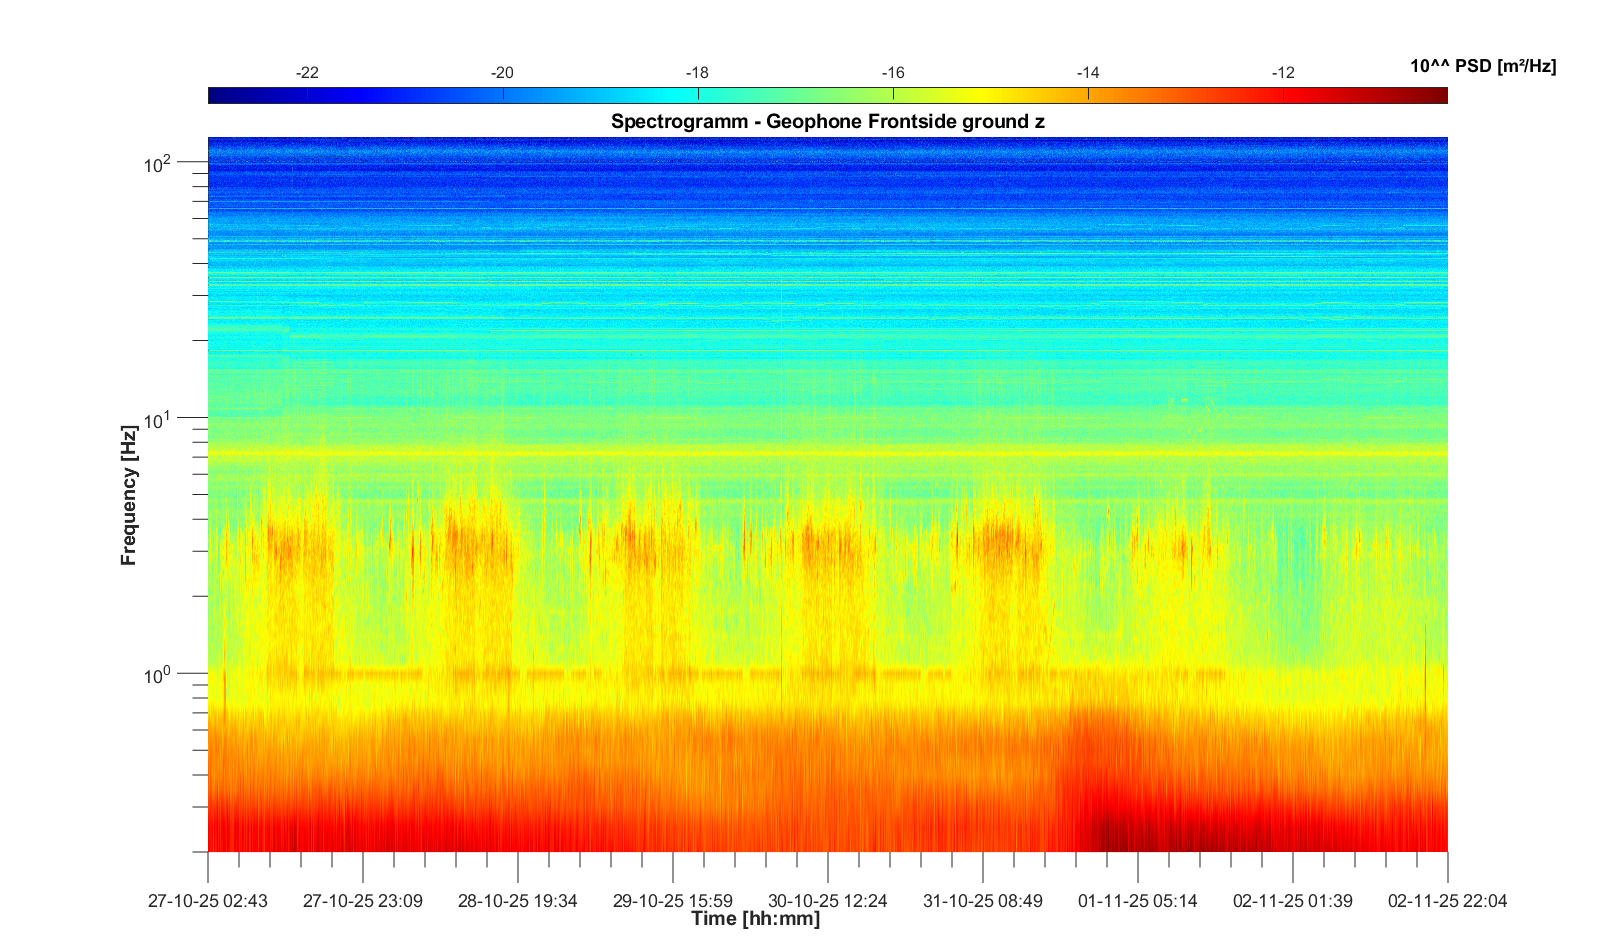Select the -22 tick on the colorbar

pyautogui.click(x=307, y=73)
